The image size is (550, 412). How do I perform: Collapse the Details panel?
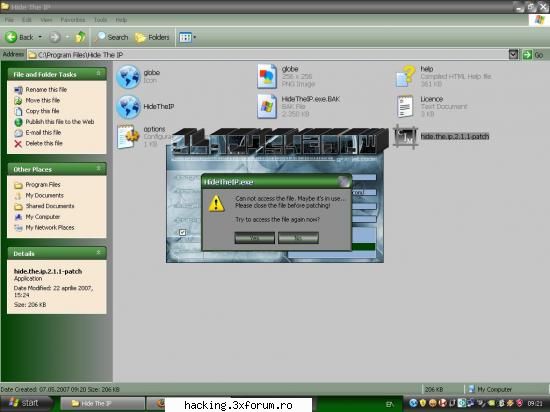[x=99, y=252]
